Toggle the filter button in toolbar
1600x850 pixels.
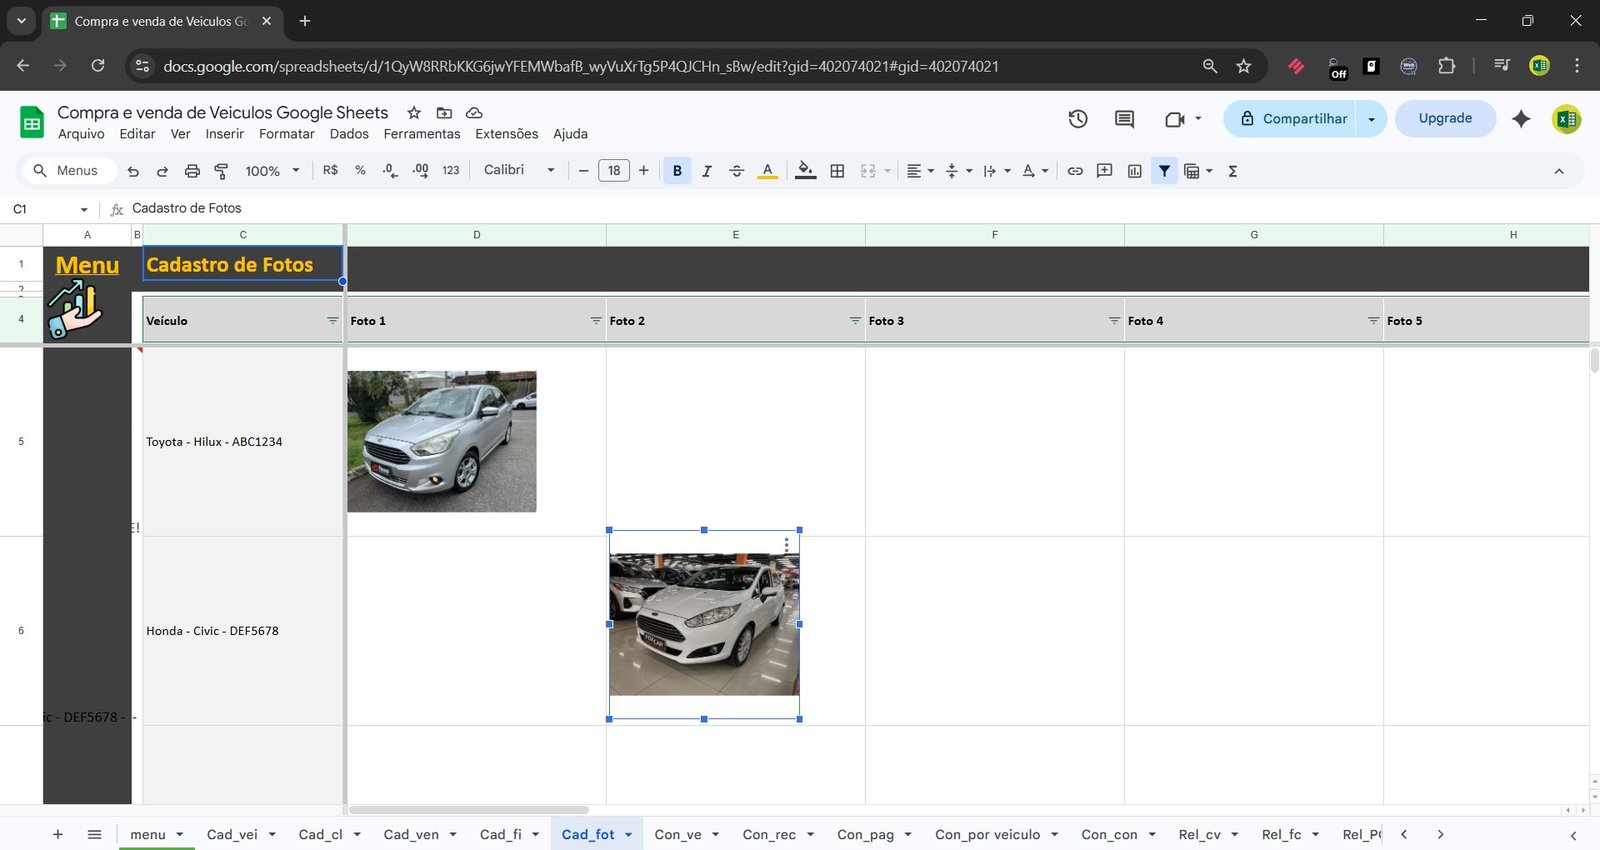(x=1164, y=171)
